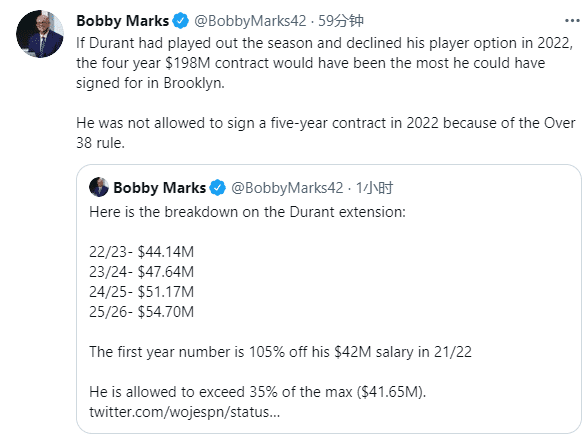Click the verified badge inside the quoted tweet
Image resolution: width=585 pixels, height=436 pixels.
[x=218, y=188]
